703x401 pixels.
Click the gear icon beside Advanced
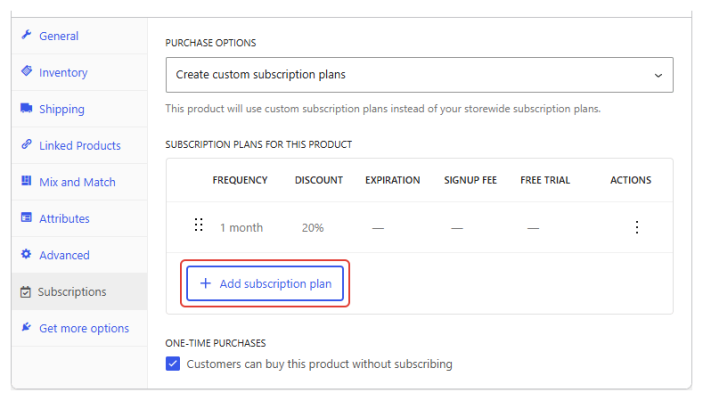[x=26, y=254]
